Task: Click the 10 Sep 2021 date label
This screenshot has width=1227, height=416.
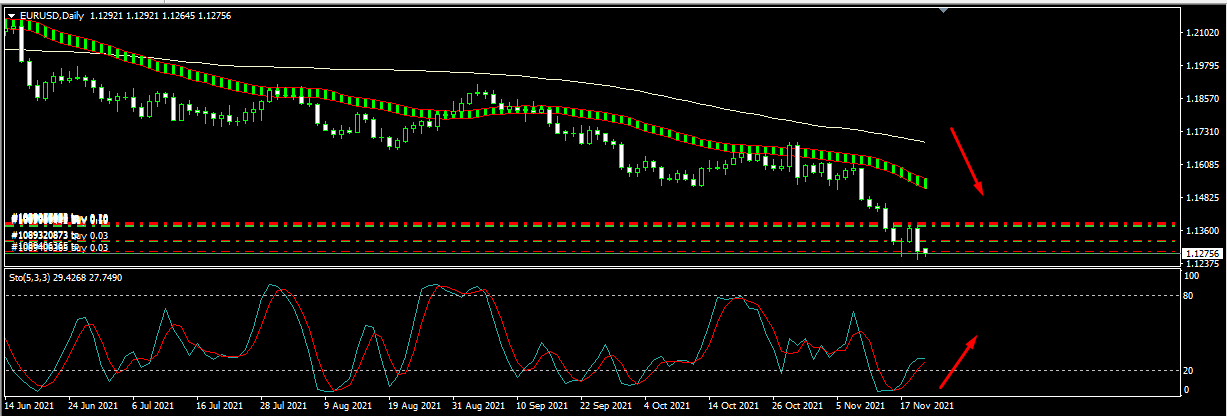Action: tap(542, 406)
